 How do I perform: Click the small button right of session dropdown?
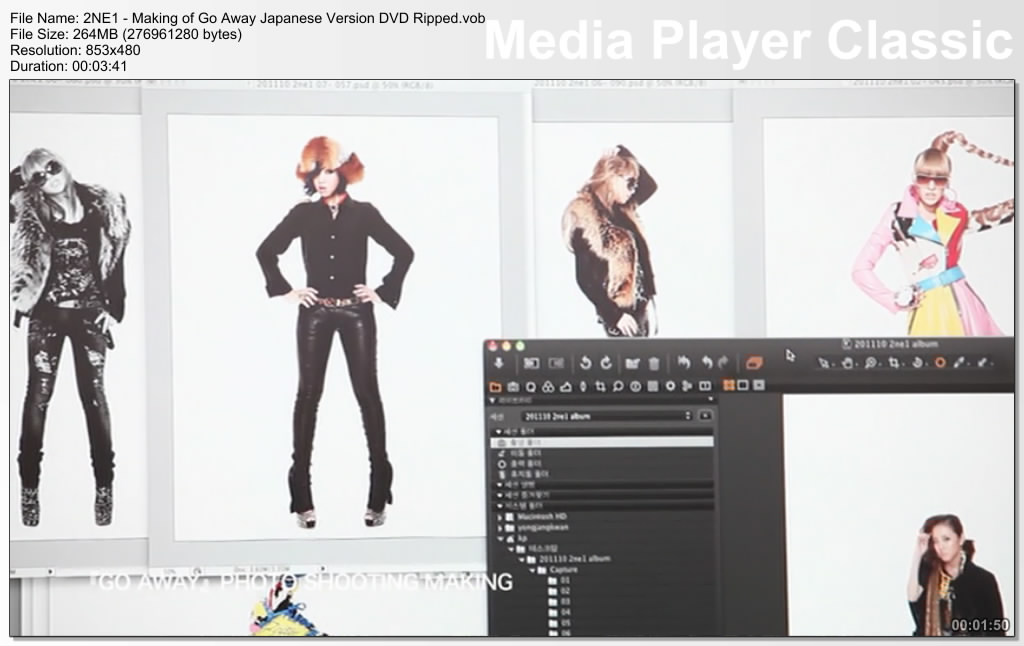(x=705, y=415)
